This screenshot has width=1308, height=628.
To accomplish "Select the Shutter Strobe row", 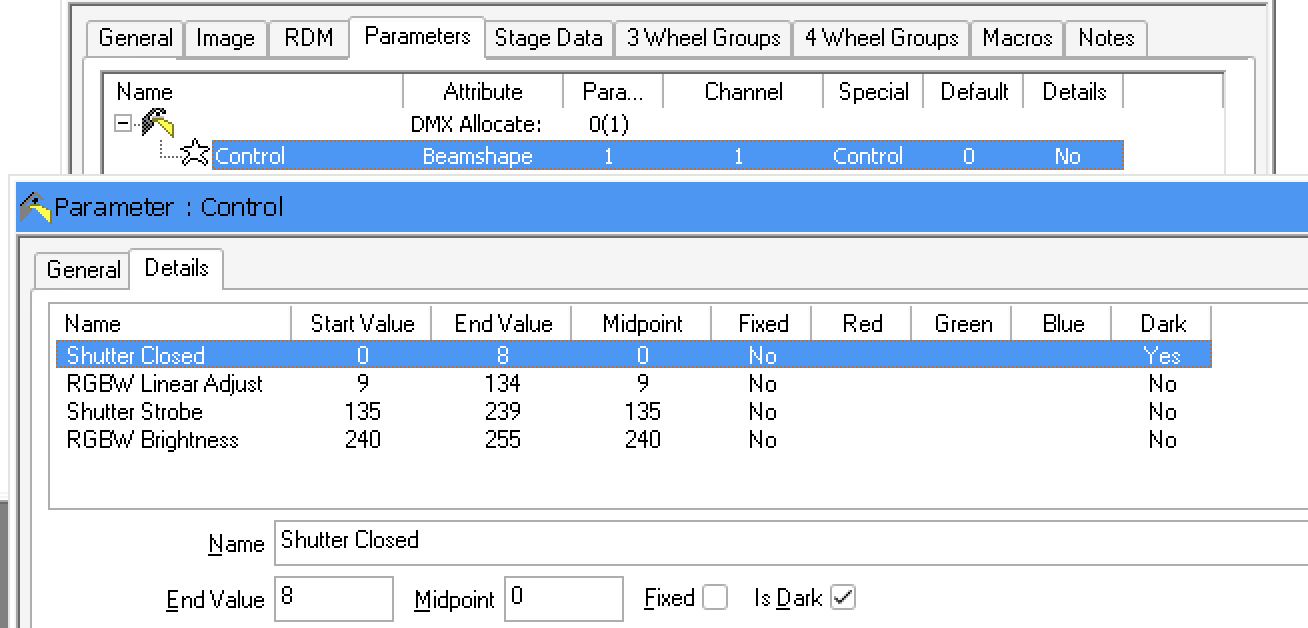I will click(134, 412).
